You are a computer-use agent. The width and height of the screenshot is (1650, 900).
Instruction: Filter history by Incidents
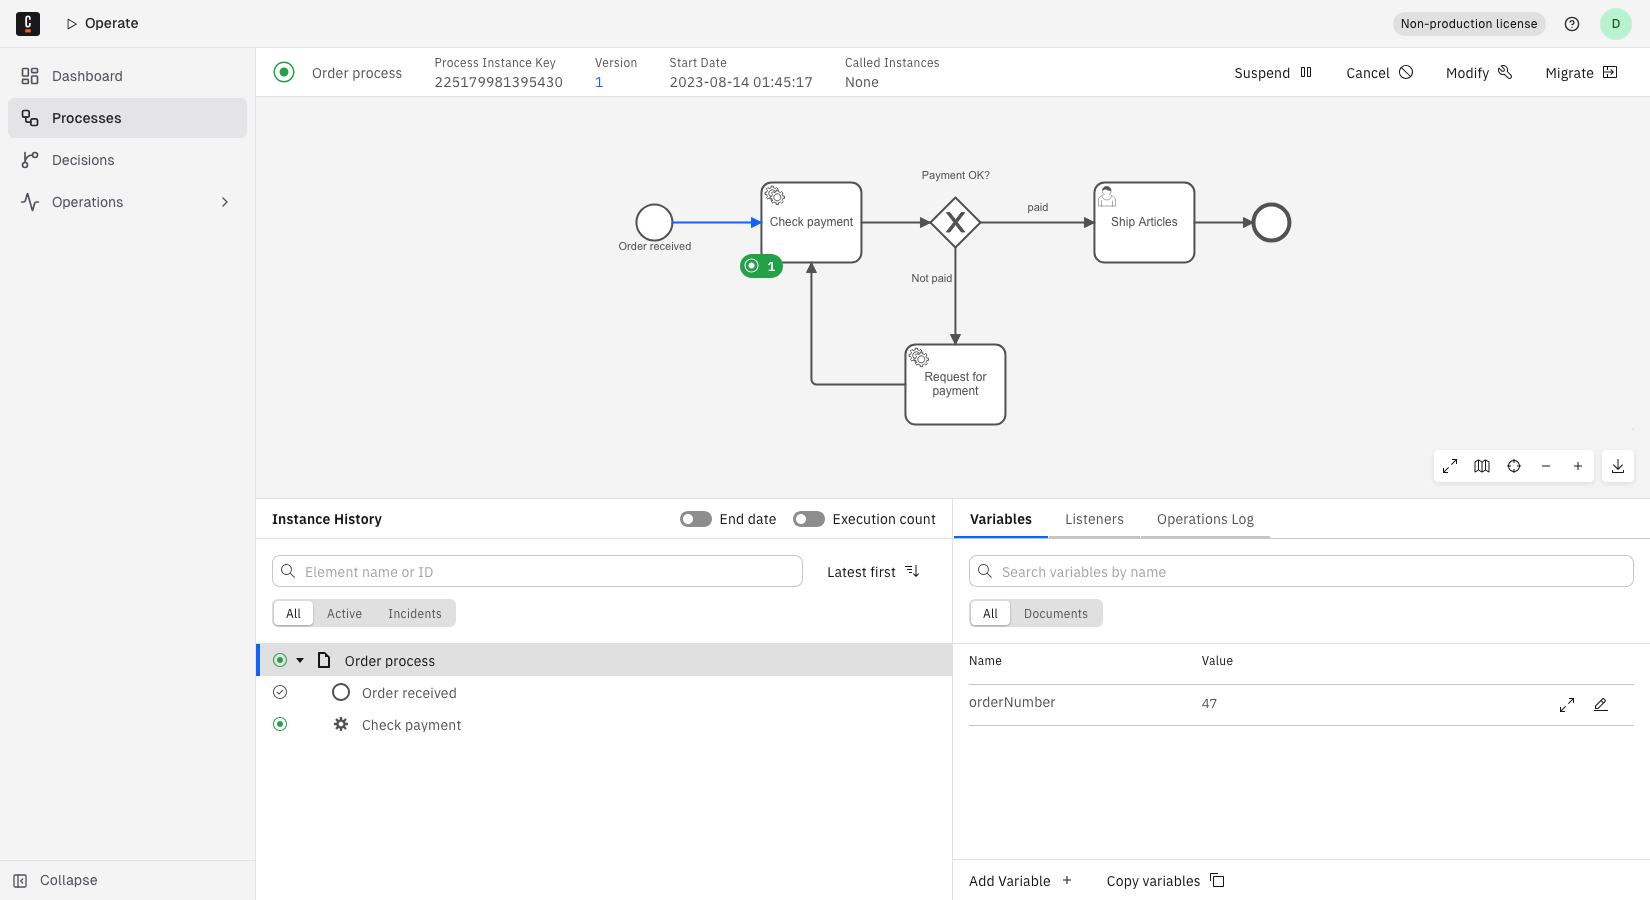pyautogui.click(x=415, y=613)
